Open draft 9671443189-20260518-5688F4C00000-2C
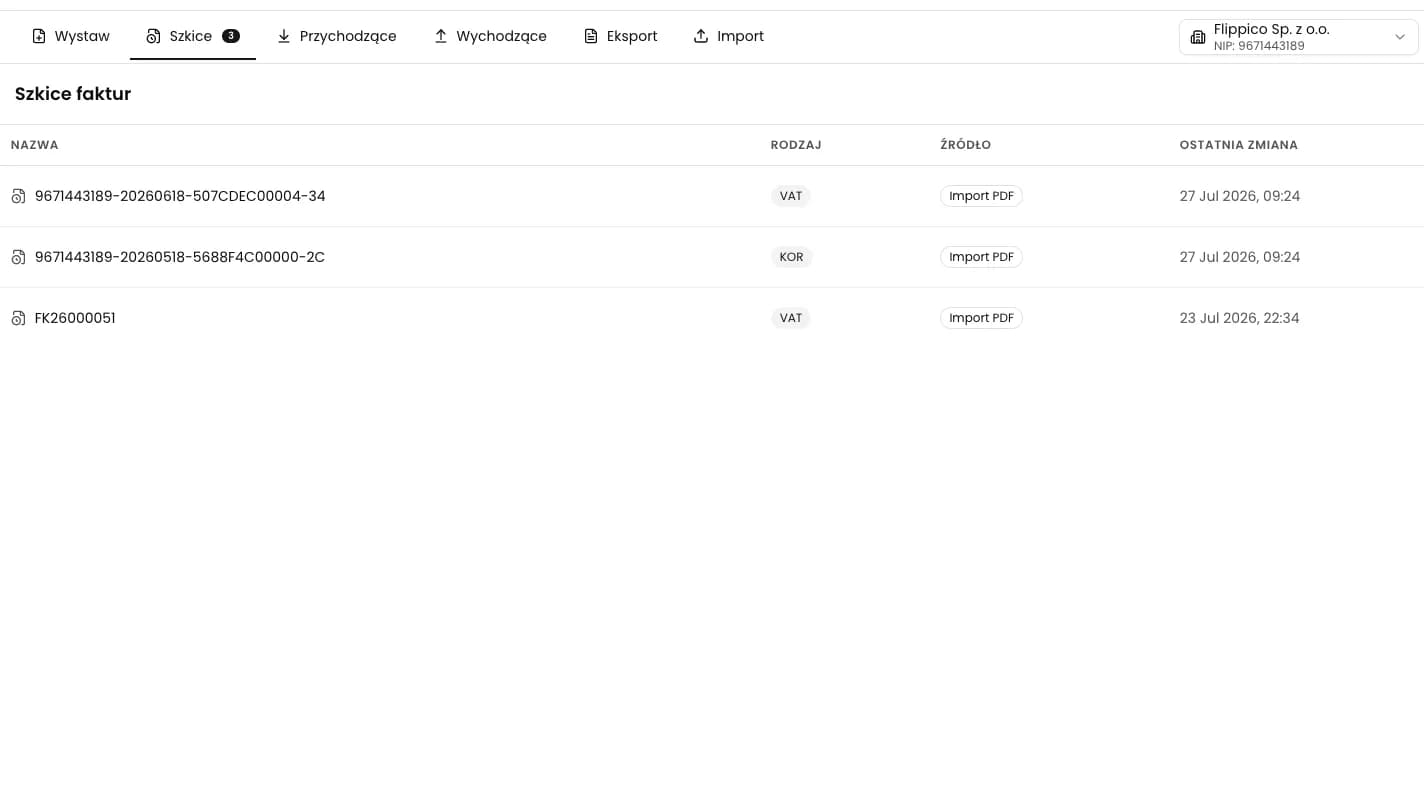The width and height of the screenshot is (1424, 806). pyautogui.click(x=180, y=257)
